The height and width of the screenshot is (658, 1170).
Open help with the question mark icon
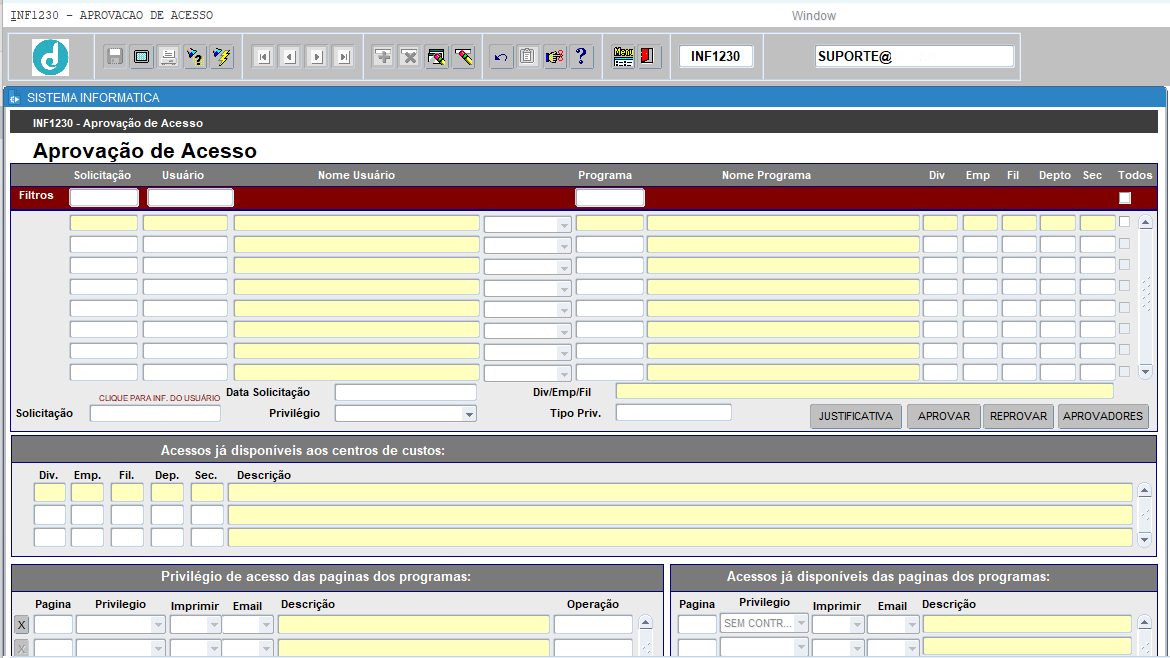pos(581,57)
